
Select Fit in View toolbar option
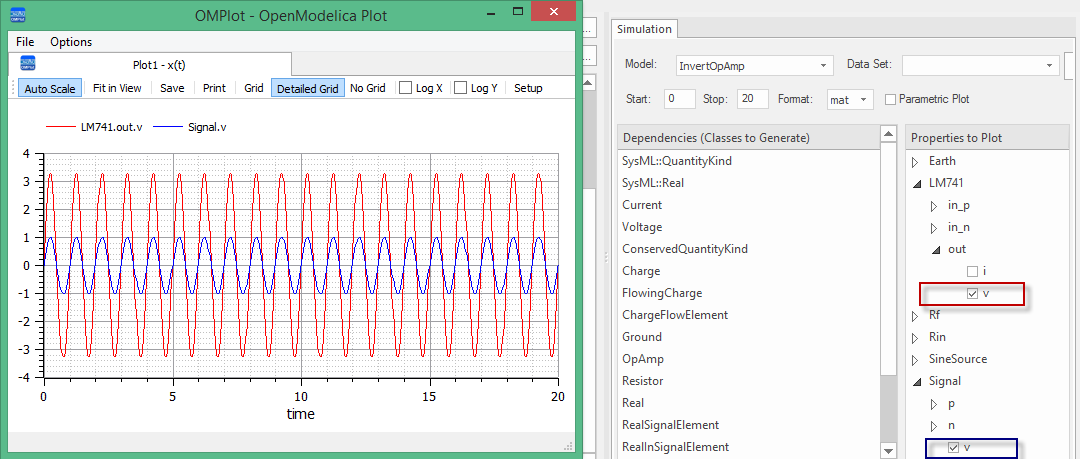[x=117, y=88]
